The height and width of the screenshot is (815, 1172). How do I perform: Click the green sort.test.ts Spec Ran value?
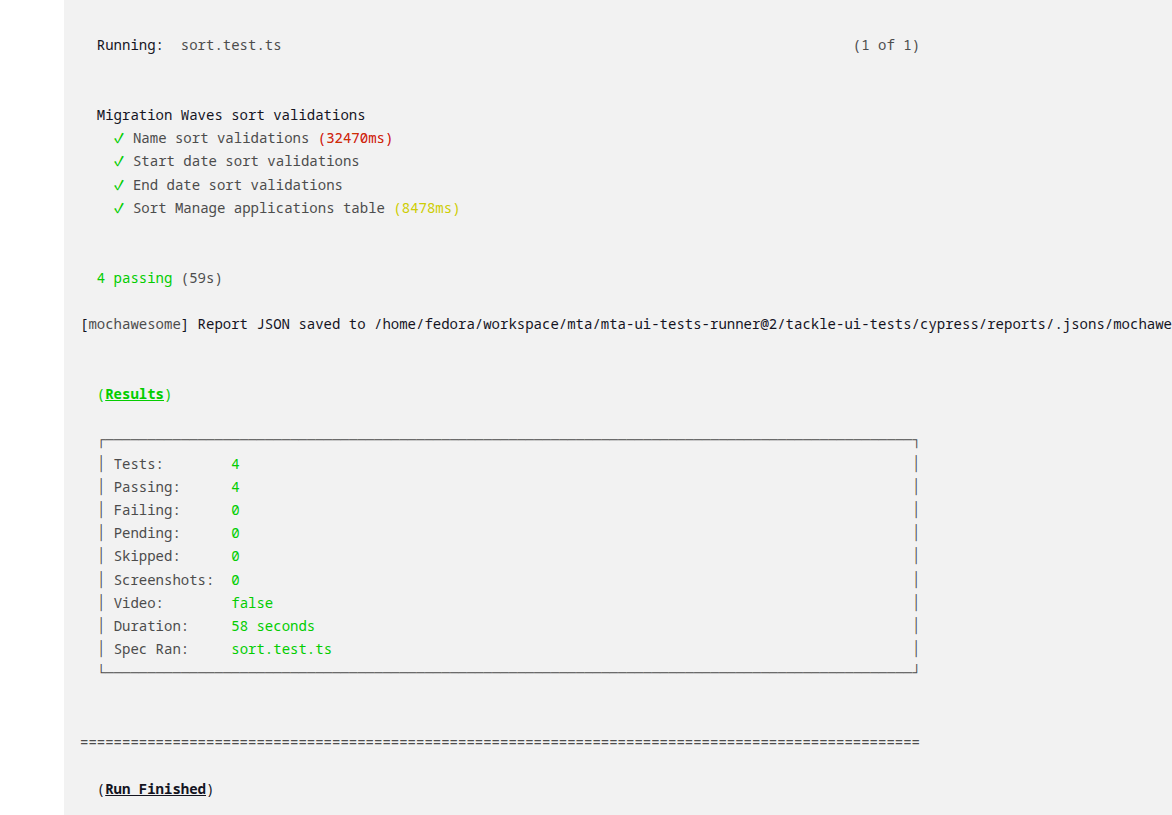(x=281, y=649)
